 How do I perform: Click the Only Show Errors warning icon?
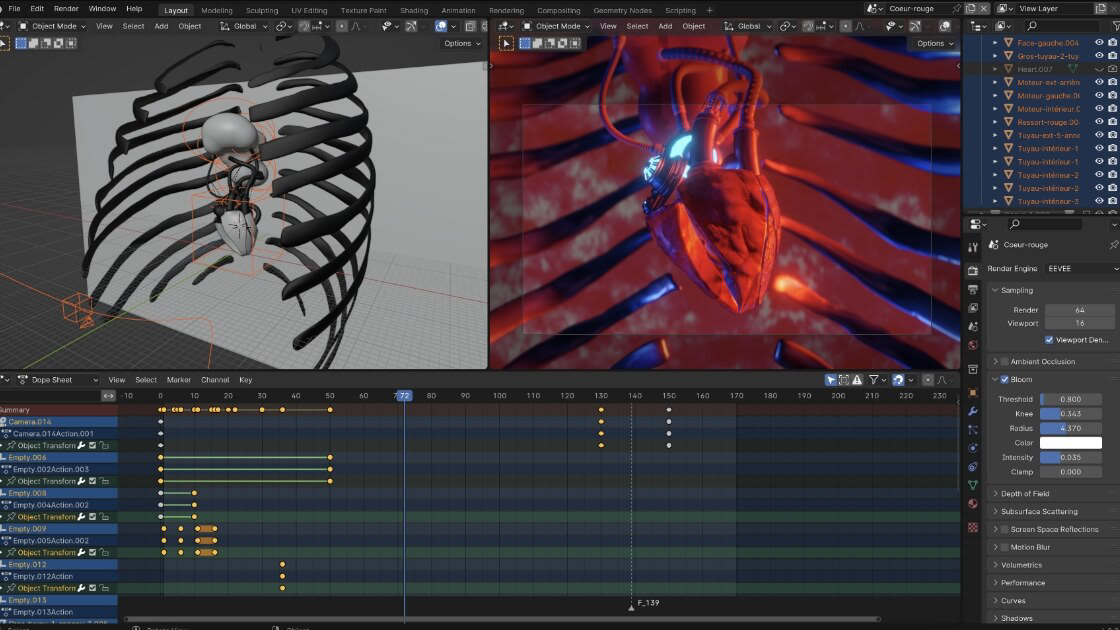[x=857, y=380]
